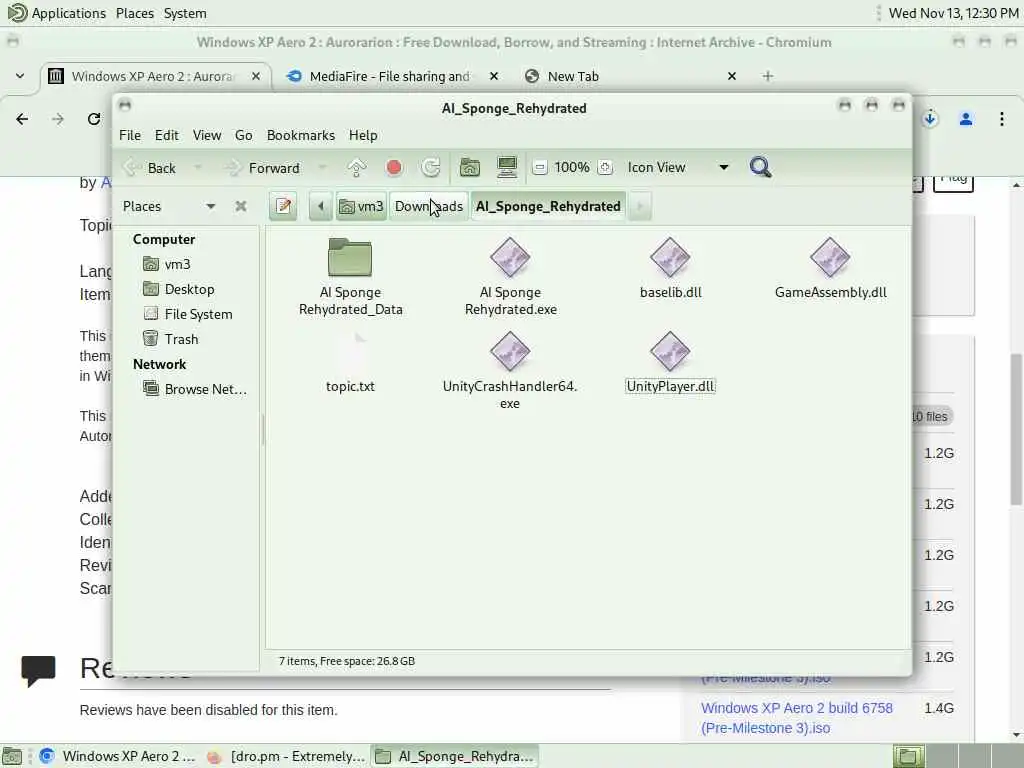The width and height of the screenshot is (1024, 768).
Task: Go to Downloads in path bar
Action: 429,206
